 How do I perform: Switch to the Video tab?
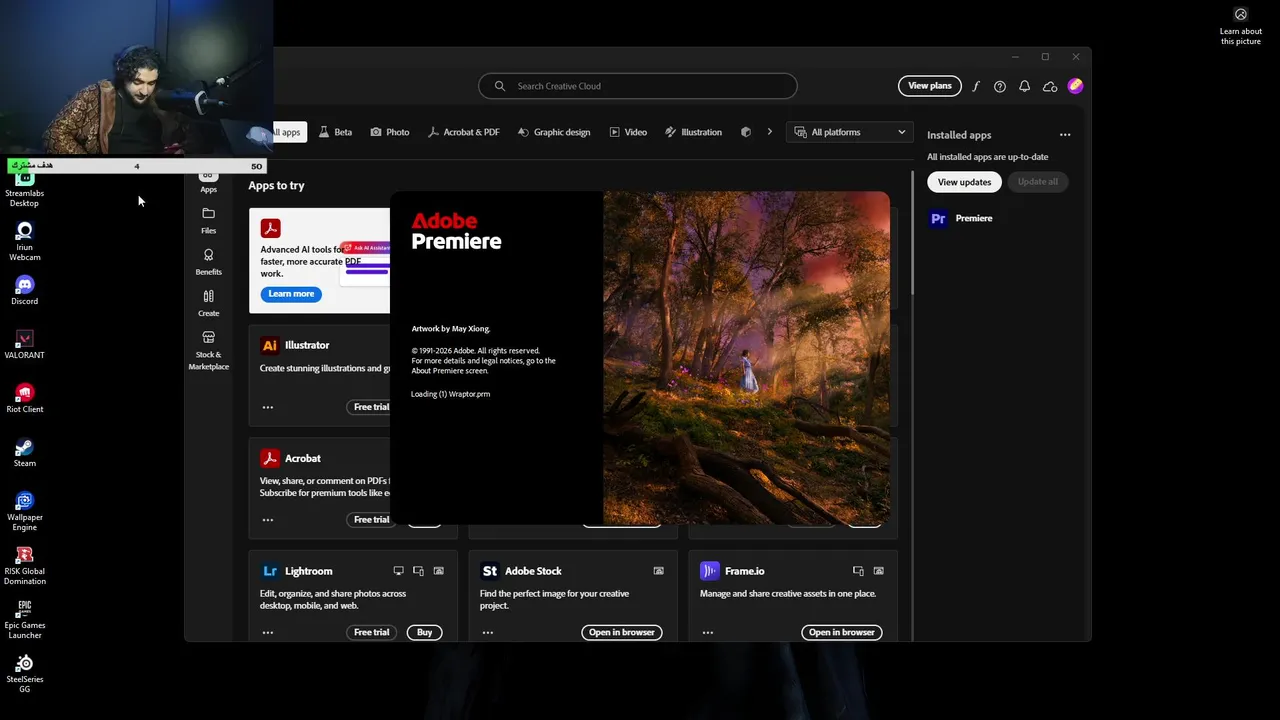[628, 132]
